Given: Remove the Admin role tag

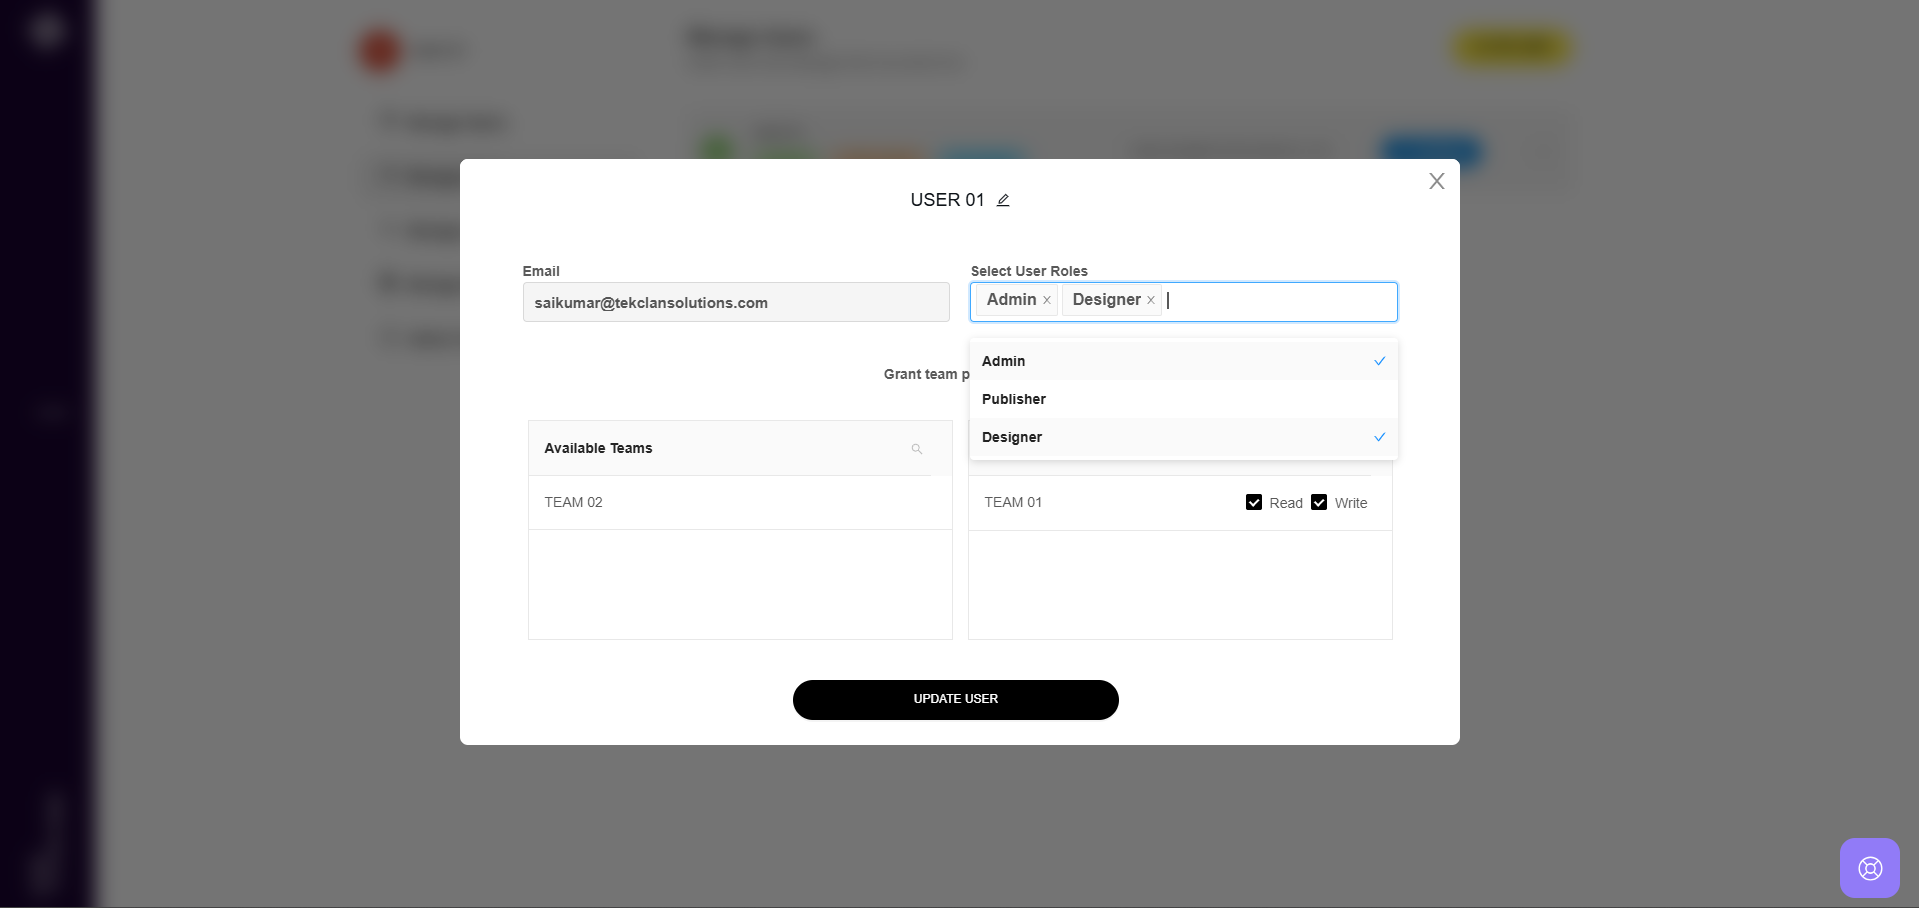Looking at the screenshot, I should [x=1047, y=300].
